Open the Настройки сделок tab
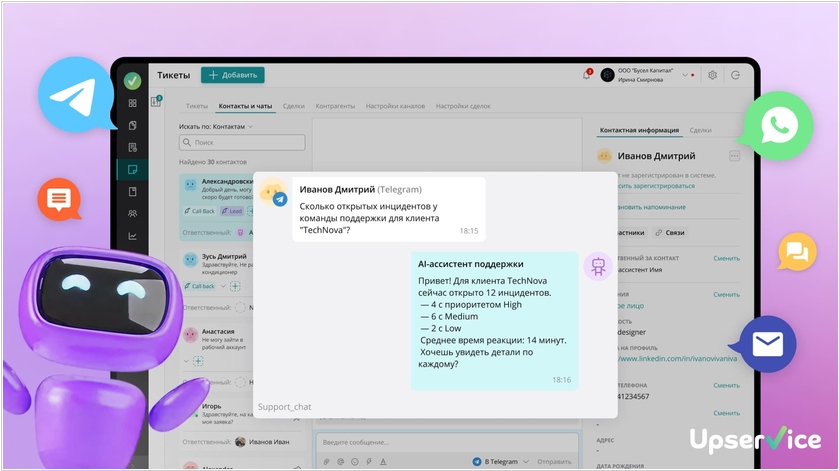The height and width of the screenshot is (471, 840). pos(463,106)
